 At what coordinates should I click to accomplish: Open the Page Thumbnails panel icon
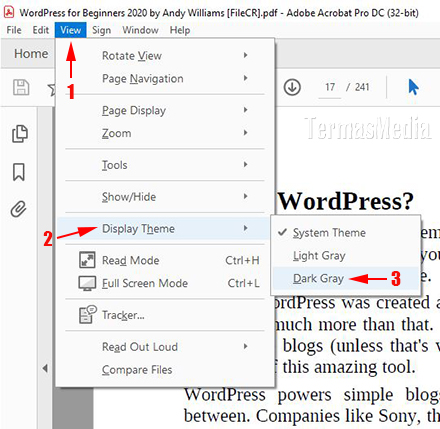[20, 134]
